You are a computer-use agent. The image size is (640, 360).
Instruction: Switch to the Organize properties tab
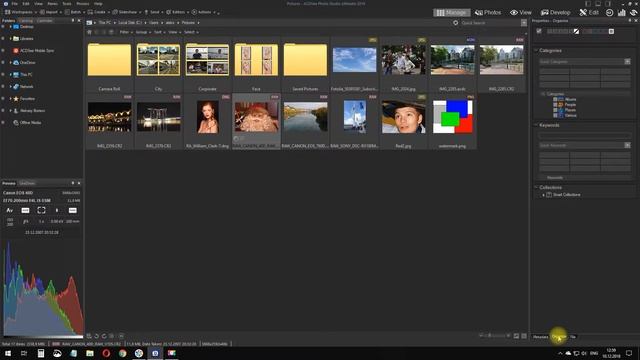(x=559, y=337)
